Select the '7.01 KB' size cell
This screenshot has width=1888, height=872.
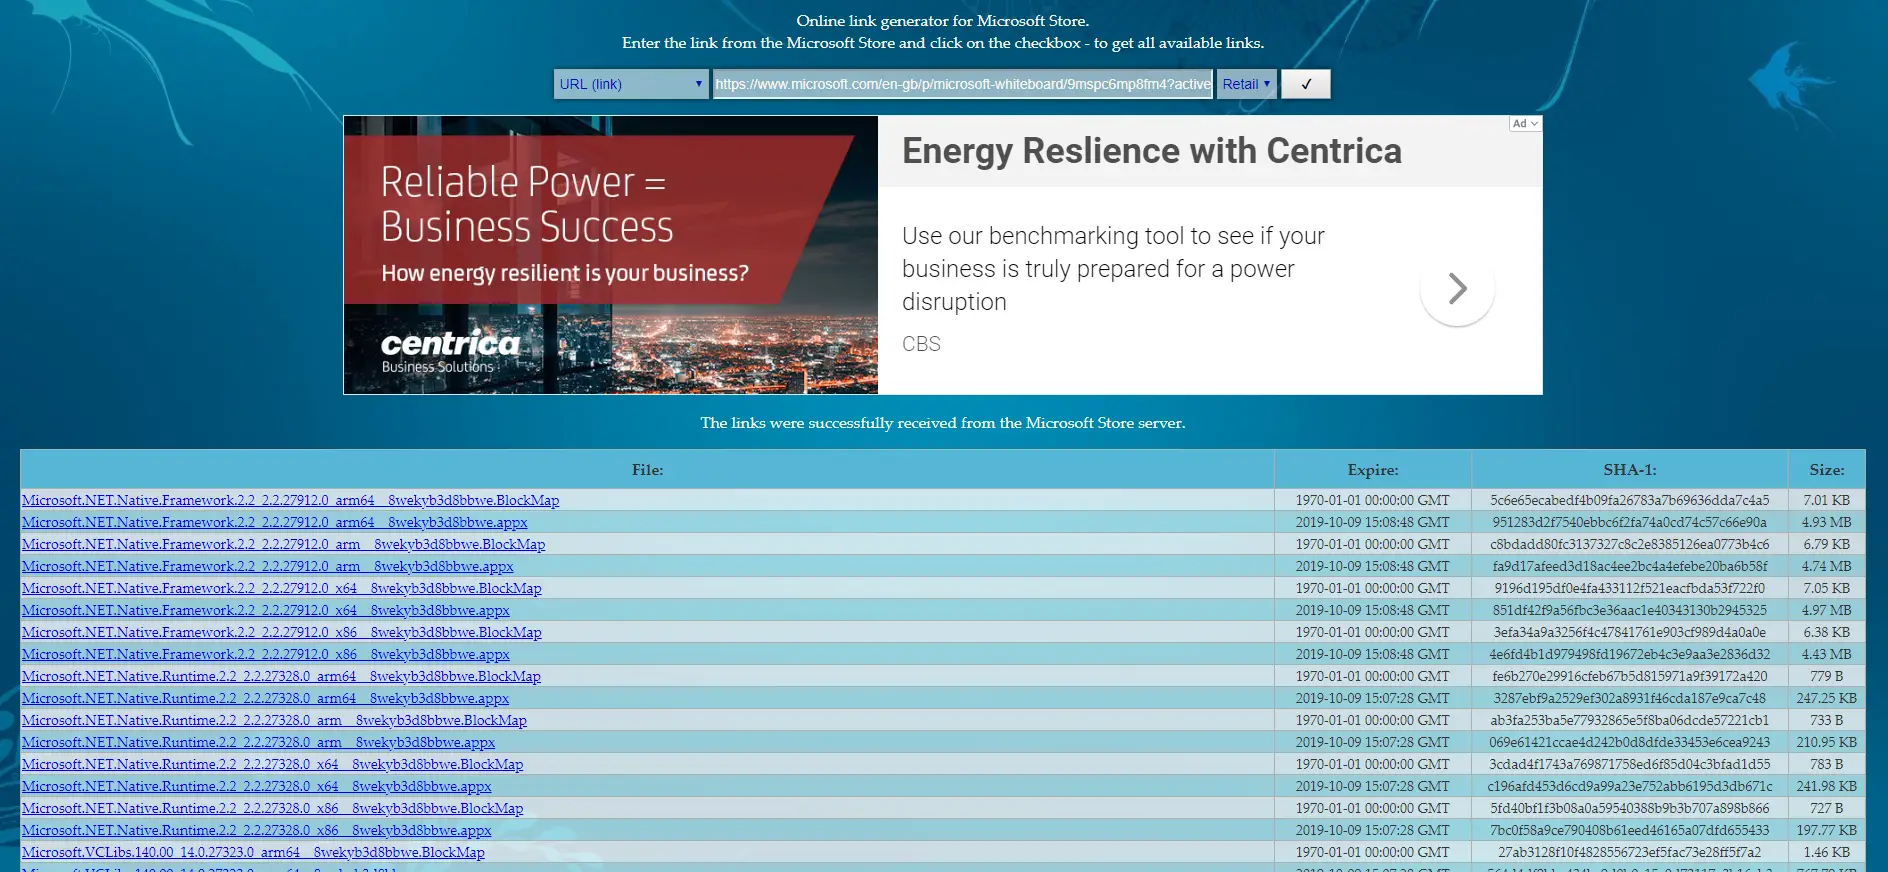pos(1827,500)
